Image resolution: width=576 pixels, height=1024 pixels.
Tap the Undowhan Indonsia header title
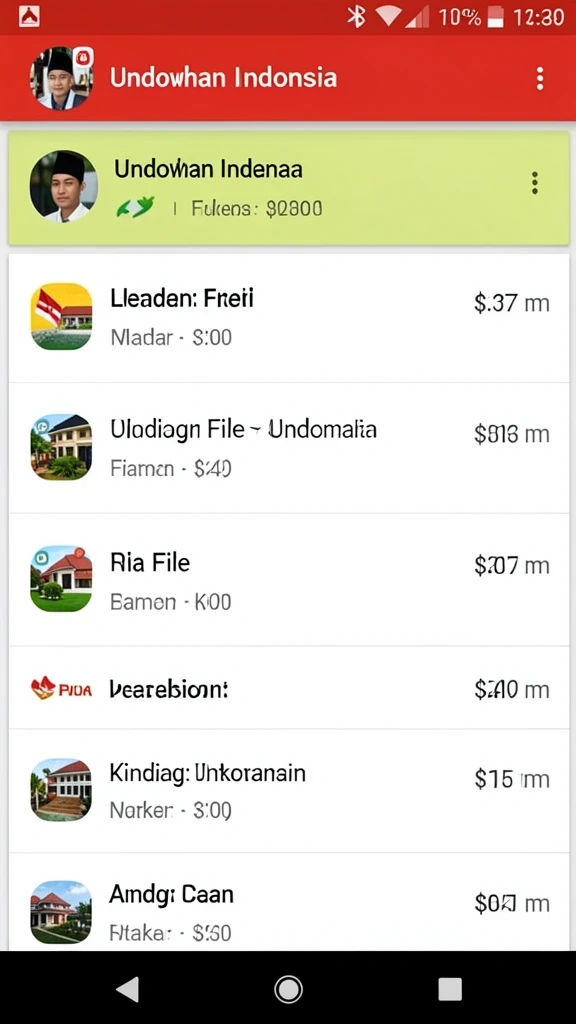tap(223, 78)
